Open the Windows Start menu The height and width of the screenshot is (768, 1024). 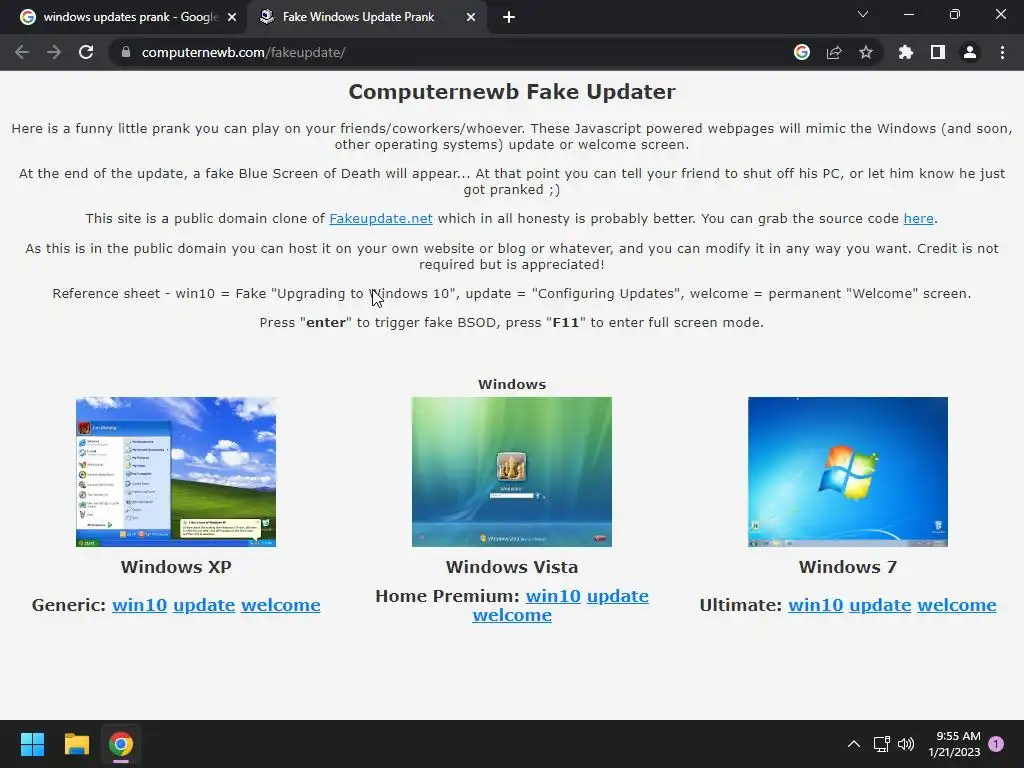[x=32, y=744]
